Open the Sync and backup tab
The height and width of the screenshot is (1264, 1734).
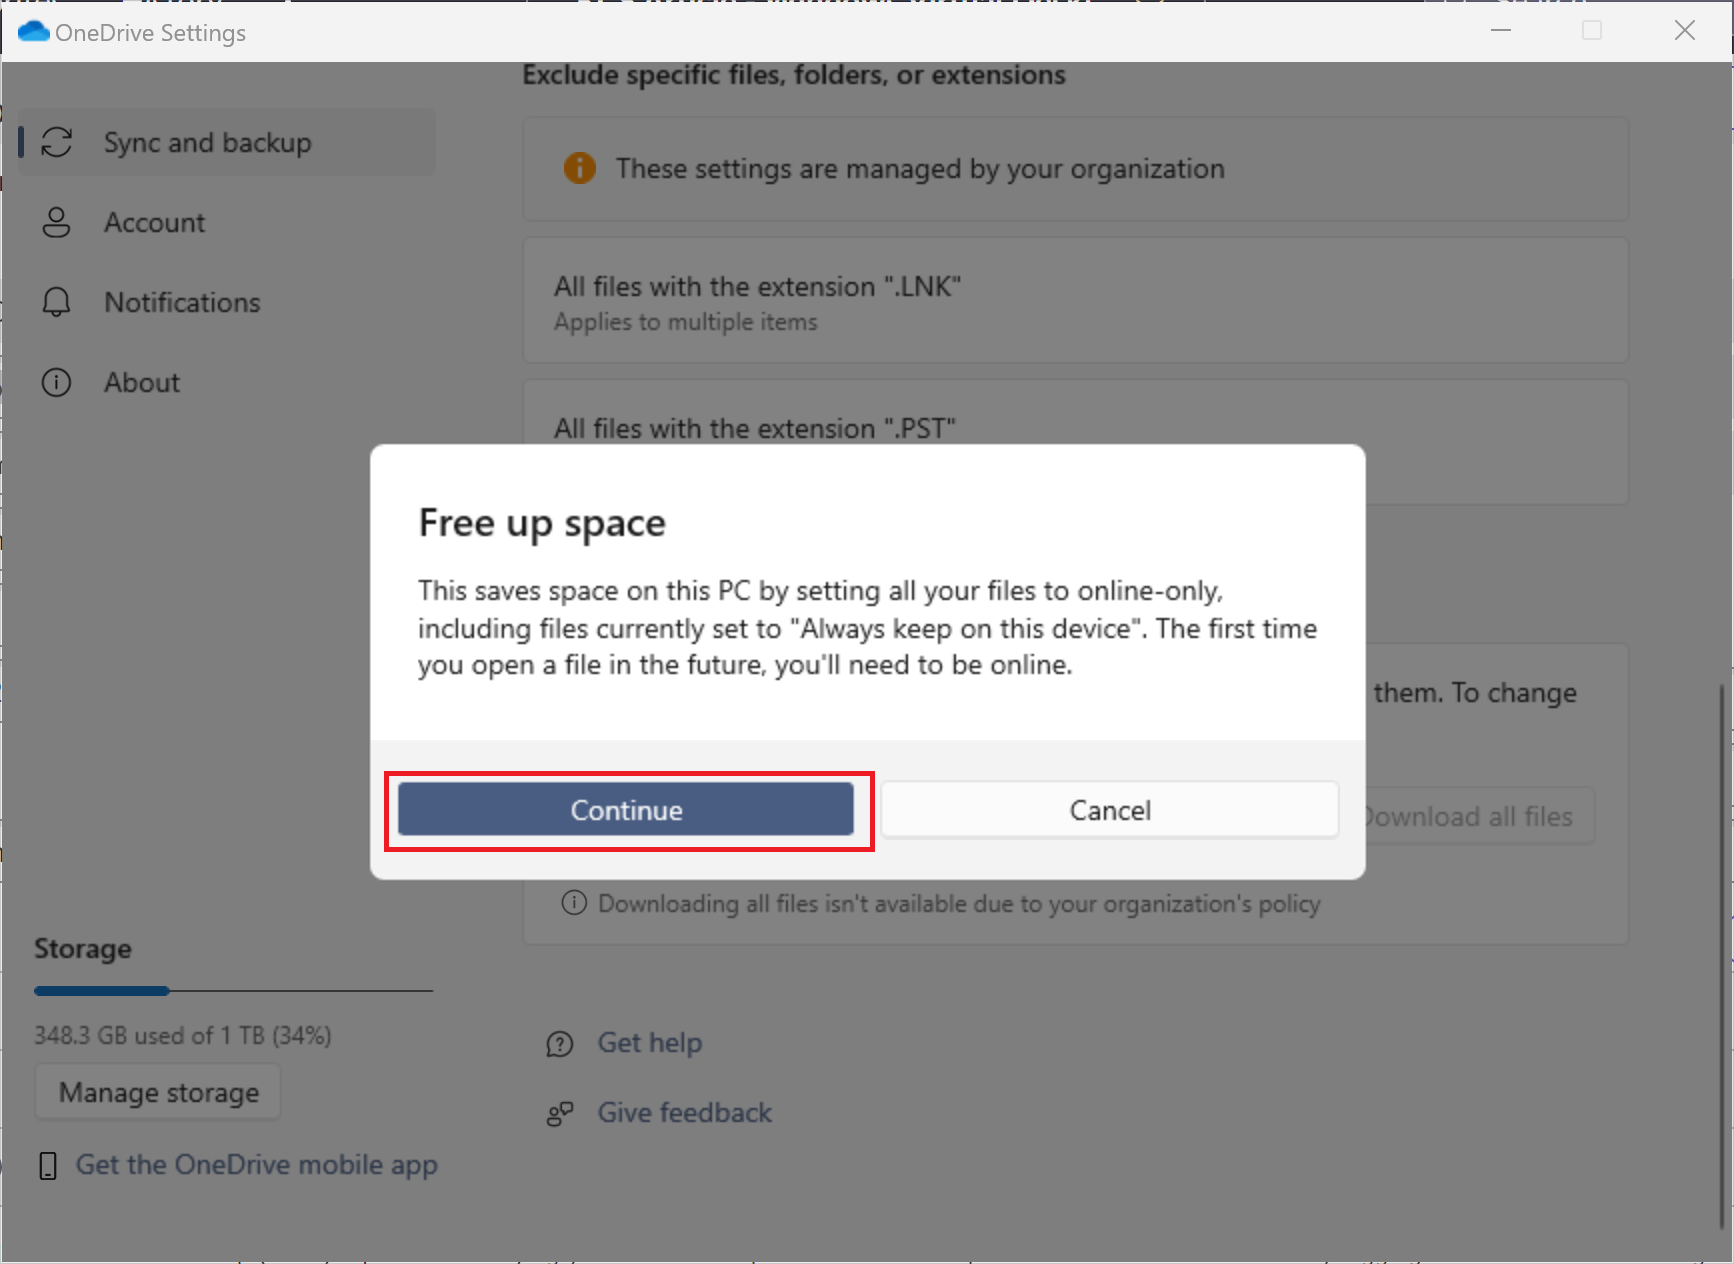click(208, 143)
